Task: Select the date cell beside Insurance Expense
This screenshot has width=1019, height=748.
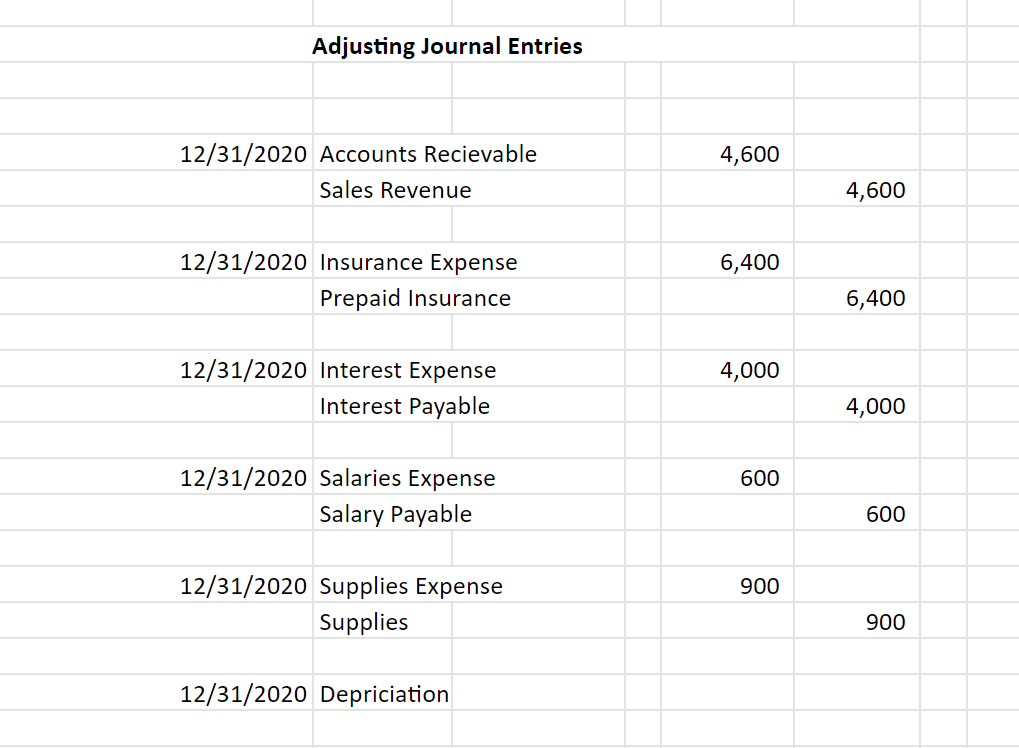Action: [x=243, y=262]
